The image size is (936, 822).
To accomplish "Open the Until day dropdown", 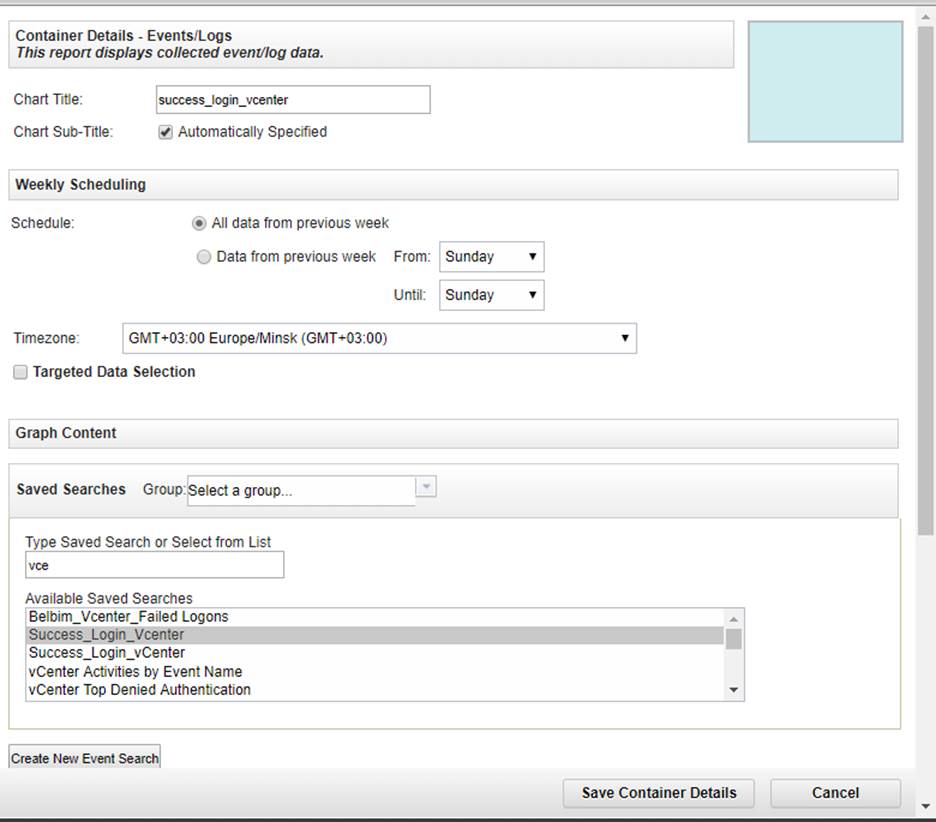I will point(491,295).
